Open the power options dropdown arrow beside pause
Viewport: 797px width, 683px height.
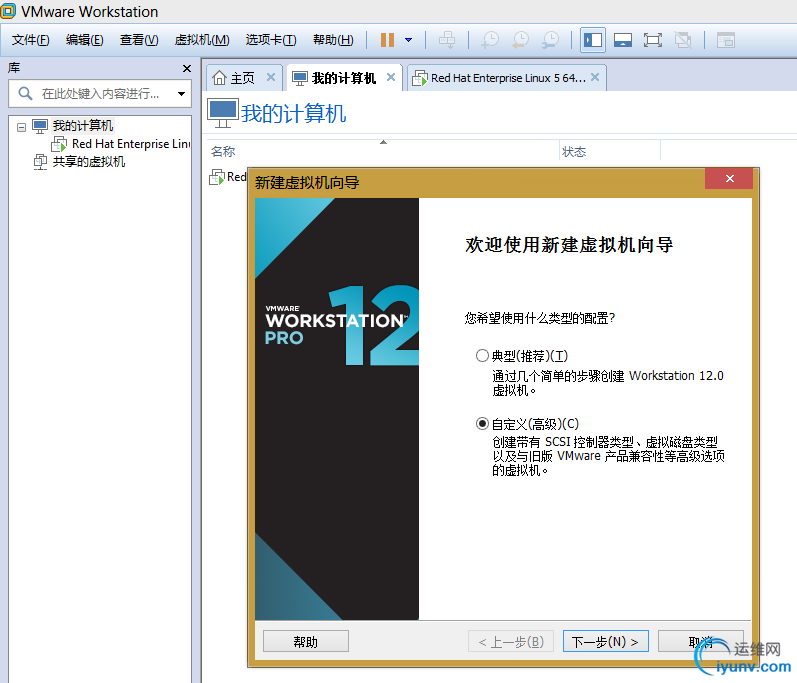click(408, 40)
